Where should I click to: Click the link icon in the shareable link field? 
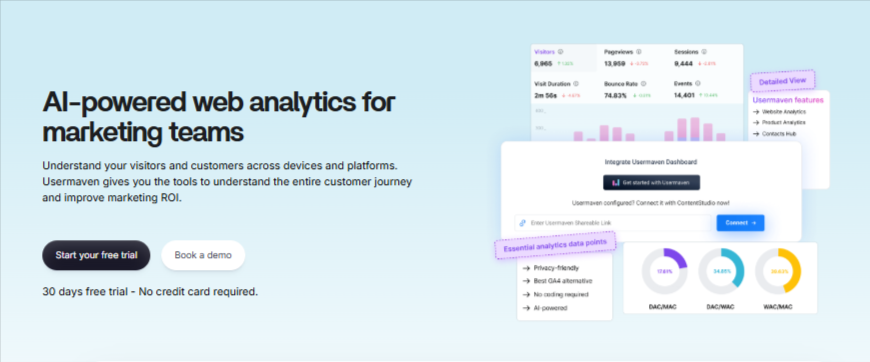point(523,223)
